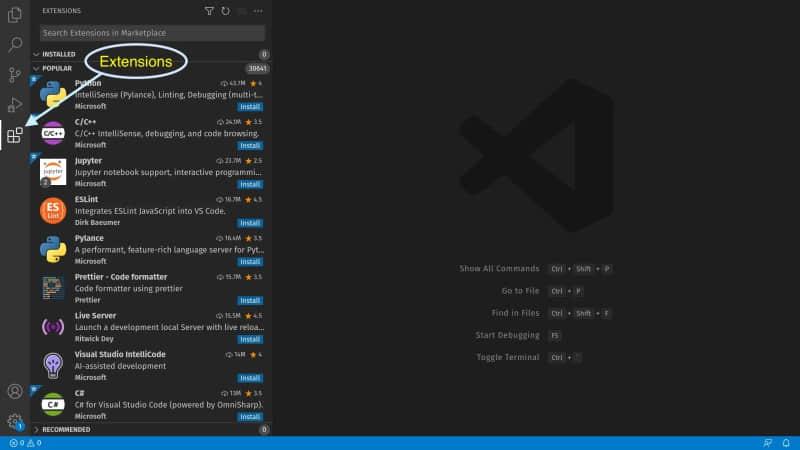Click the Extensions icon in activity bar
This screenshot has height=450, width=800.
coord(15,135)
